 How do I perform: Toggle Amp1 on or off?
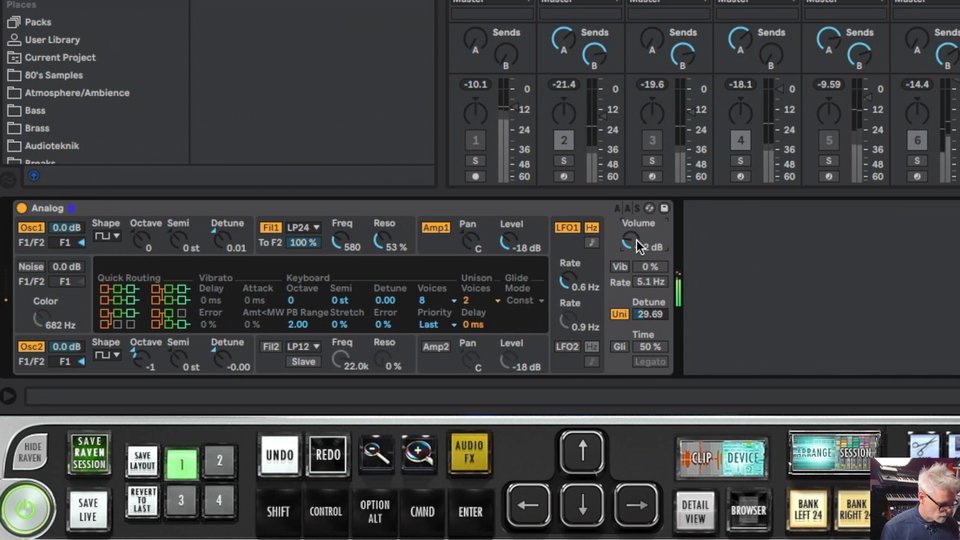435,228
